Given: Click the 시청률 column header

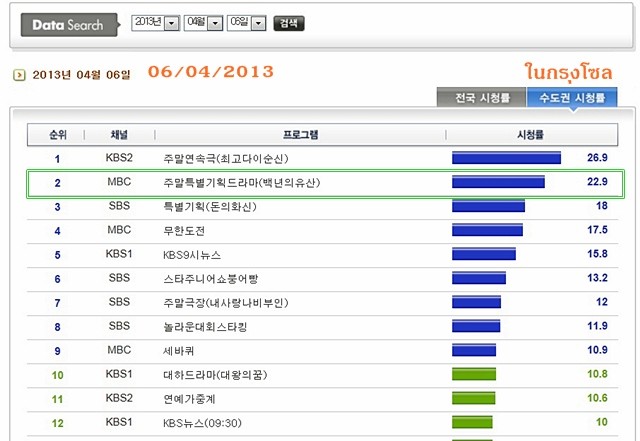Looking at the screenshot, I should [x=531, y=135].
